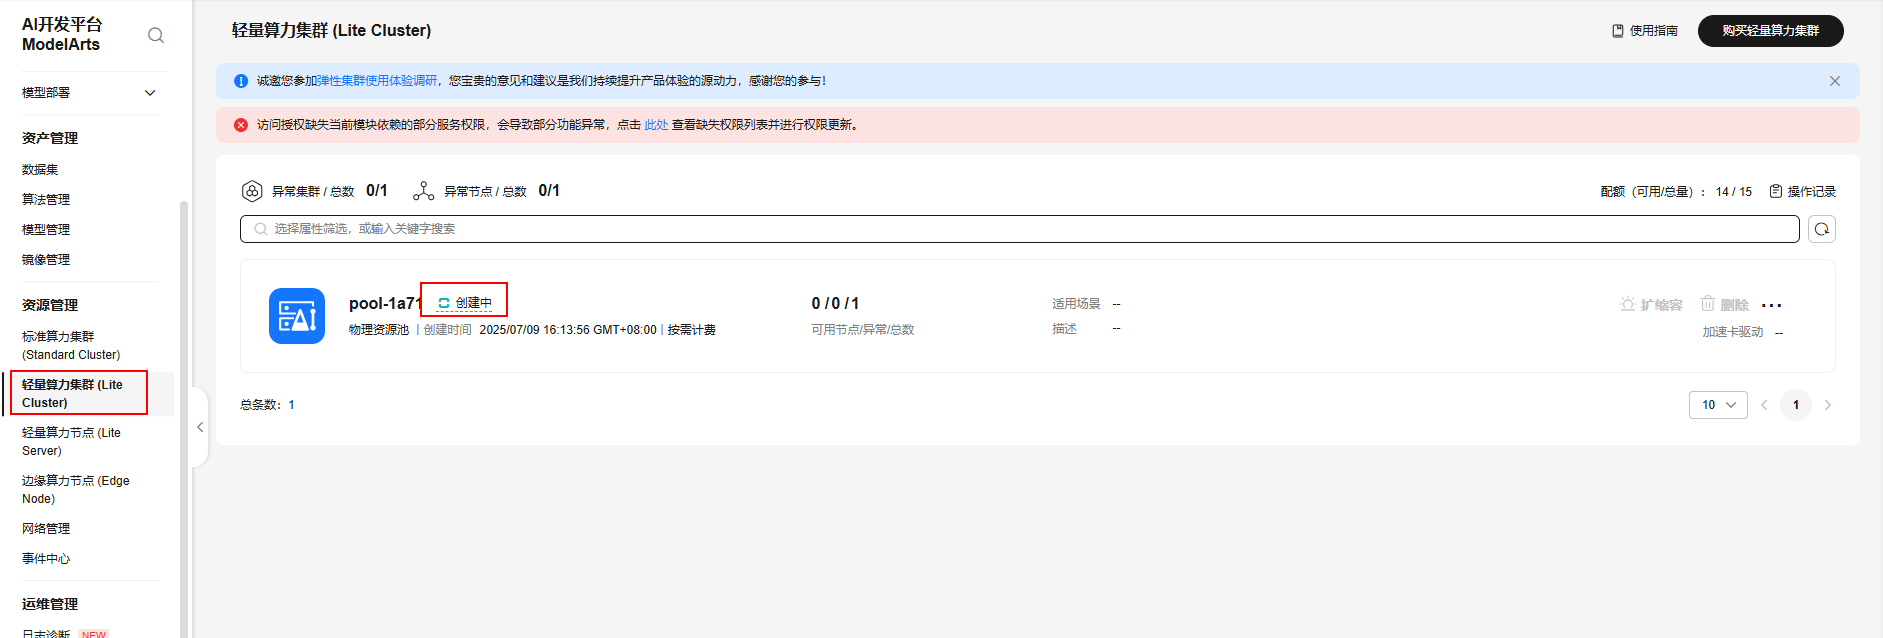Open 边缘算力节点 (Edge Node)
This screenshot has height=638, width=1883.
pyautogui.click(x=75, y=490)
